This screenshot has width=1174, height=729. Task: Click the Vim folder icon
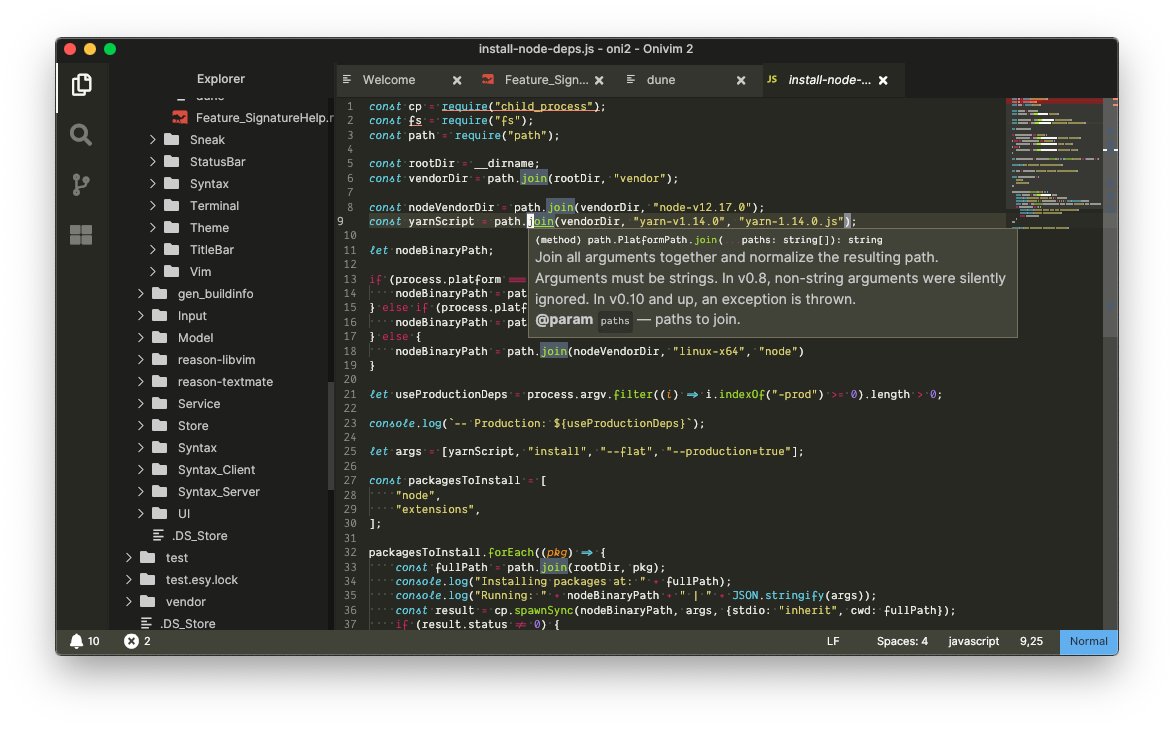pos(171,272)
